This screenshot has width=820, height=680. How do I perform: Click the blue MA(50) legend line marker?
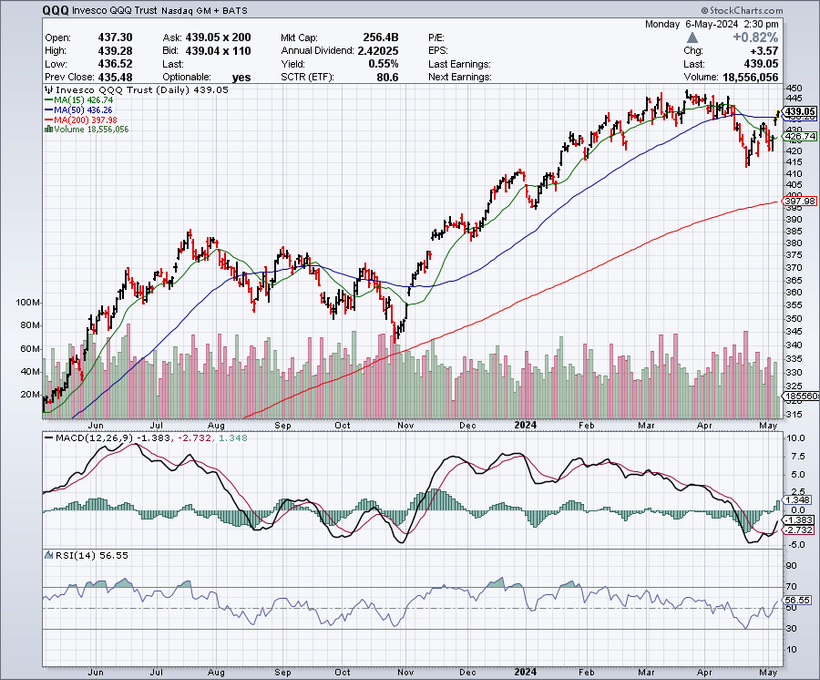[49, 110]
